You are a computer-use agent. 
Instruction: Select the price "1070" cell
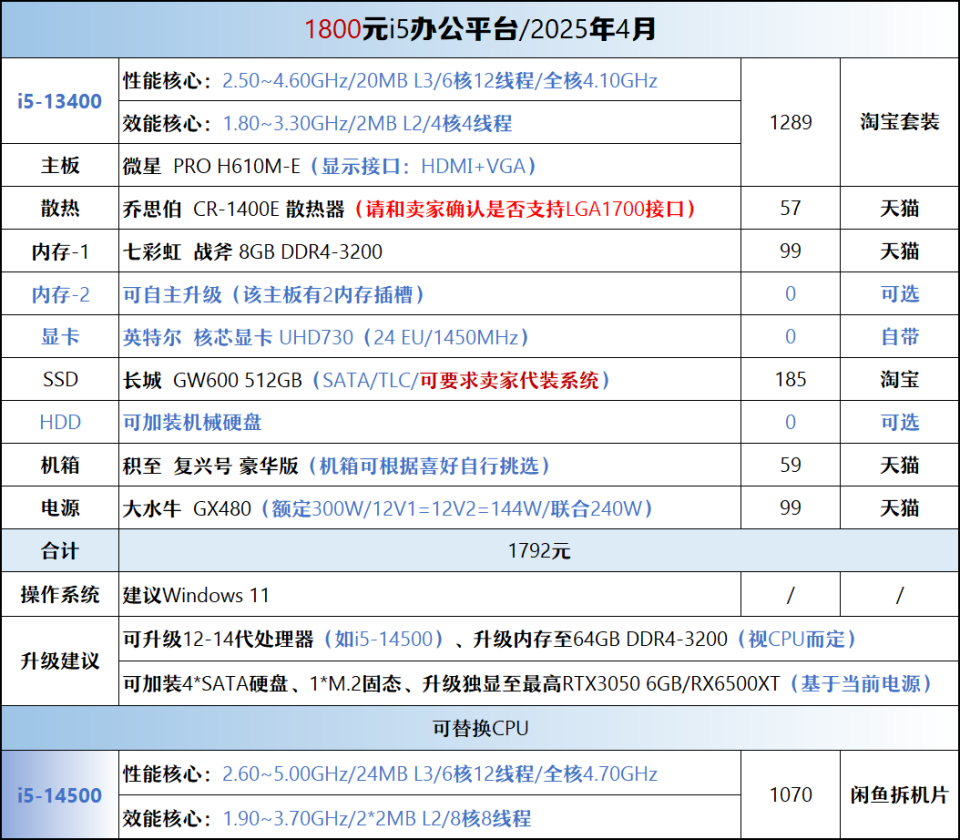coord(790,795)
